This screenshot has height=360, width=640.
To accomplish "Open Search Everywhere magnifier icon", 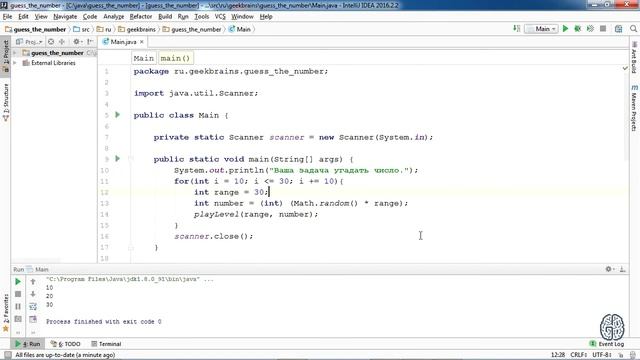I will (x=633, y=29).
